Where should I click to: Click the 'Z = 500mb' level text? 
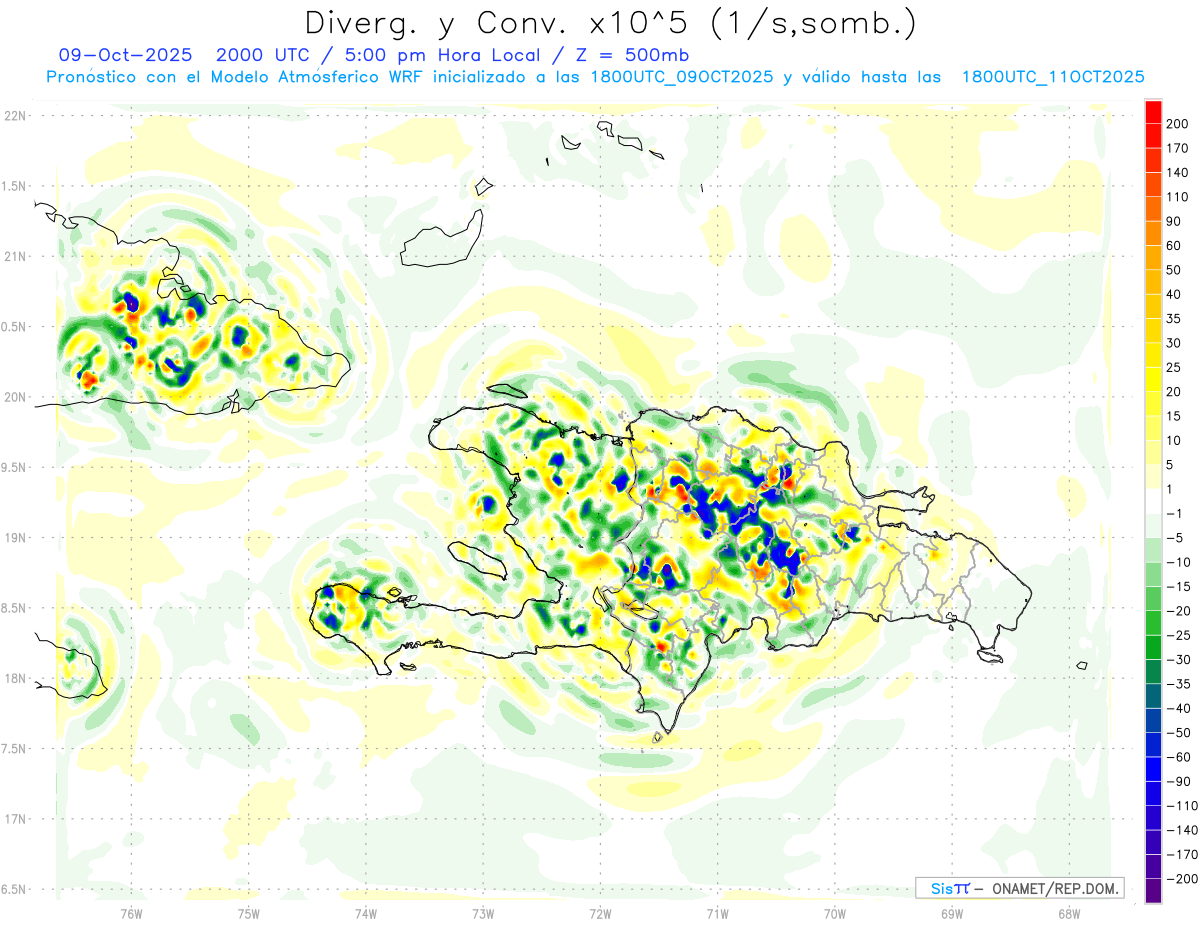click(635, 55)
